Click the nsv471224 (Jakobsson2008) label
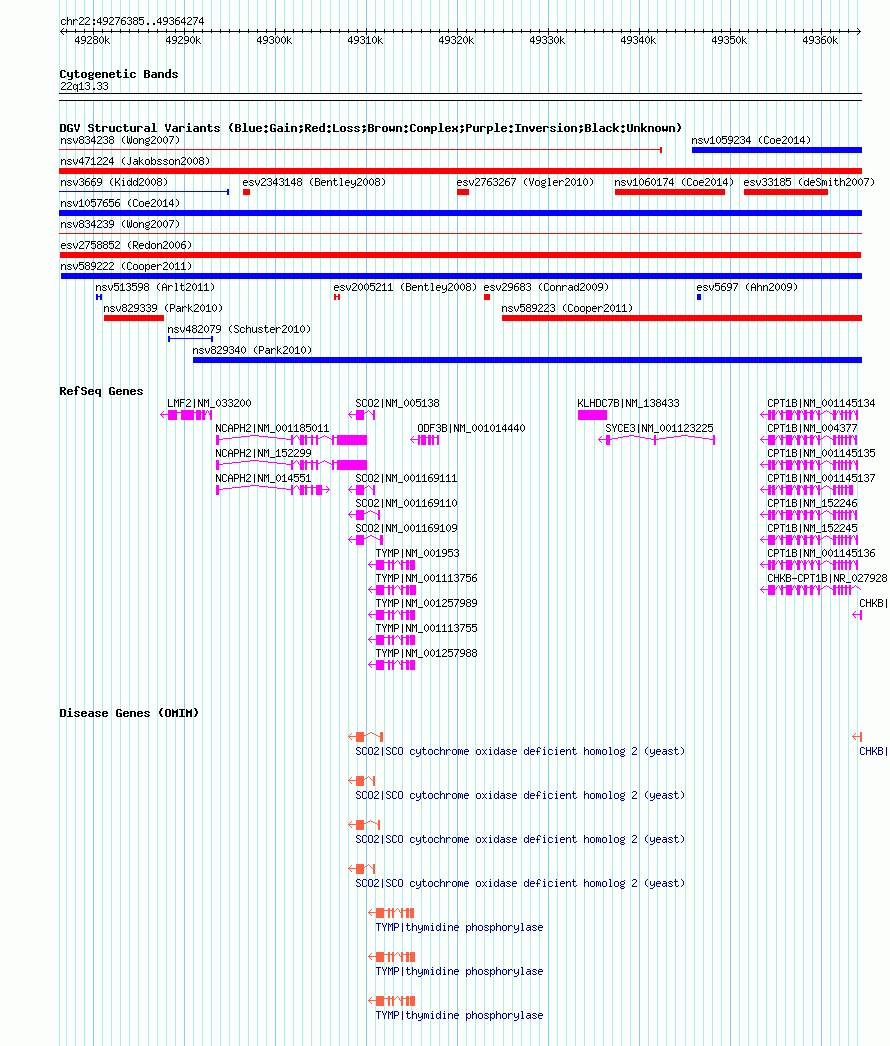 coord(135,161)
